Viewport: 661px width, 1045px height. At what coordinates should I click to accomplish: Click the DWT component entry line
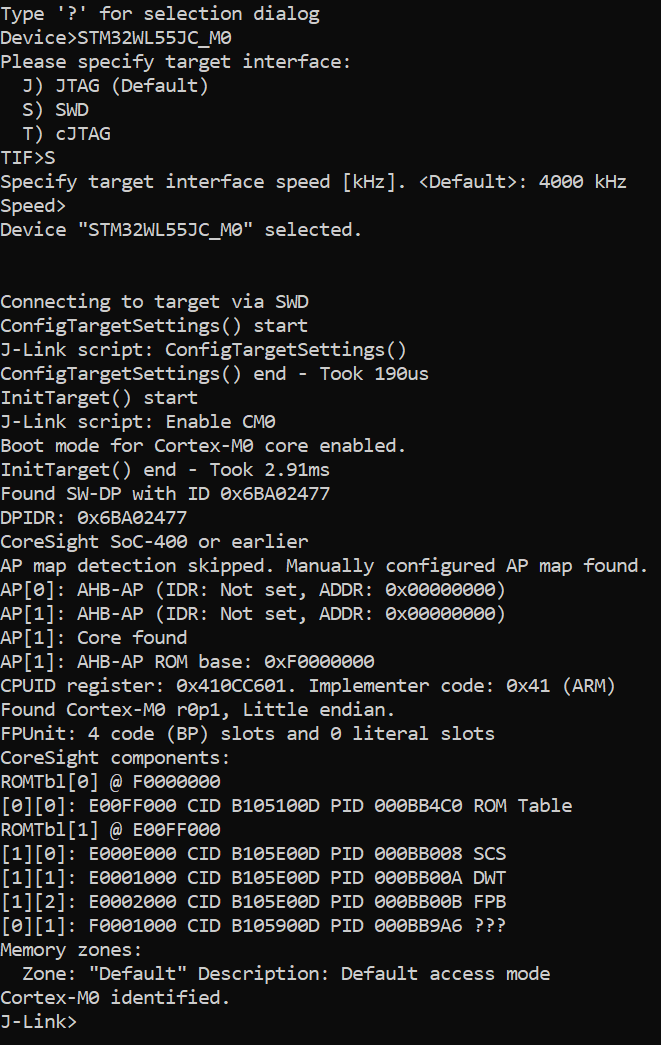[x=252, y=878]
